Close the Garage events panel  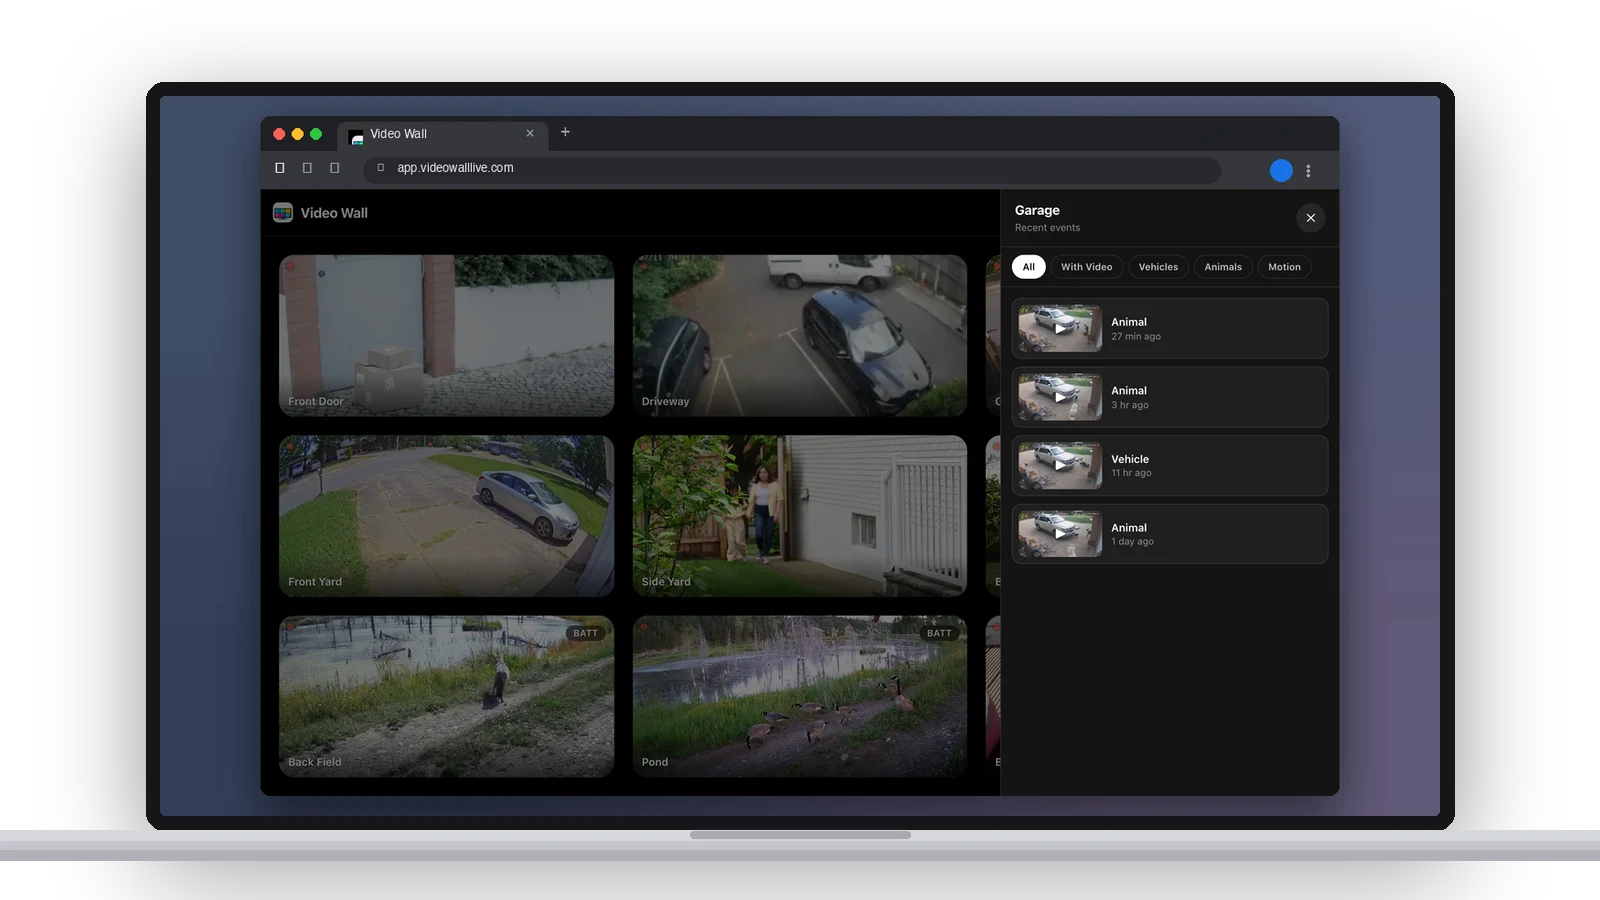click(x=1310, y=218)
